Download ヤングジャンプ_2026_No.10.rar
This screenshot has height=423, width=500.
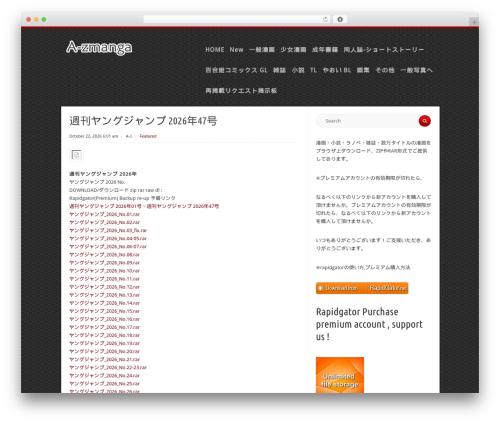click(x=104, y=271)
